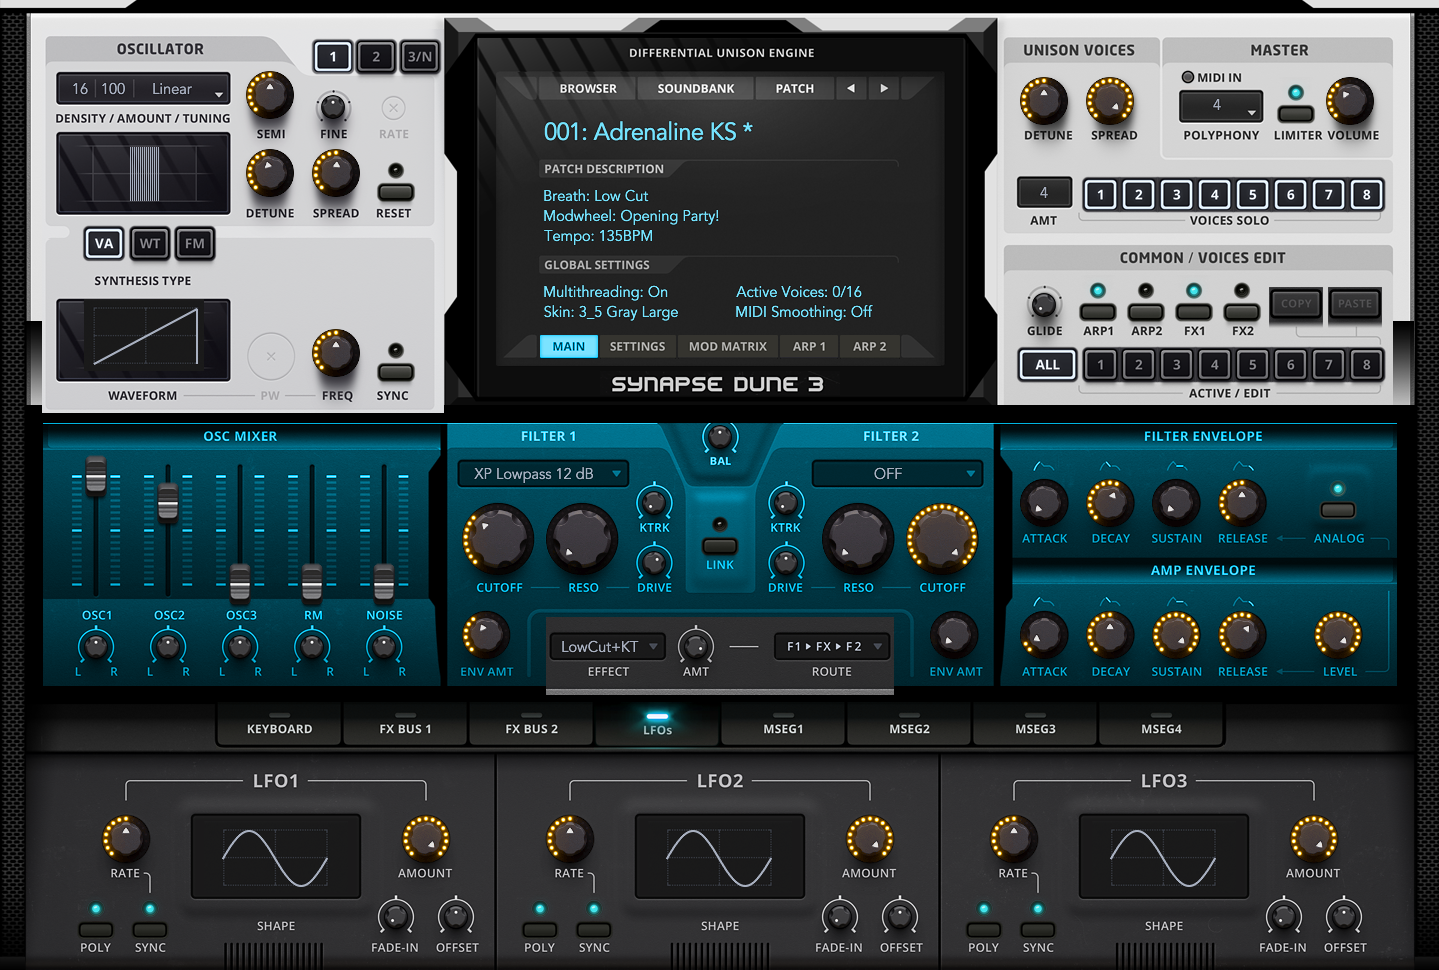Open the SOUNDBANK menu
This screenshot has height=970, width=1439.
point(696,88)
